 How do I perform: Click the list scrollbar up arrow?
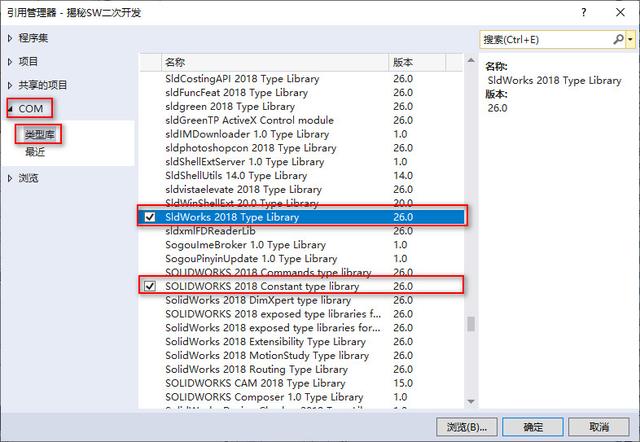click(471, 60)
